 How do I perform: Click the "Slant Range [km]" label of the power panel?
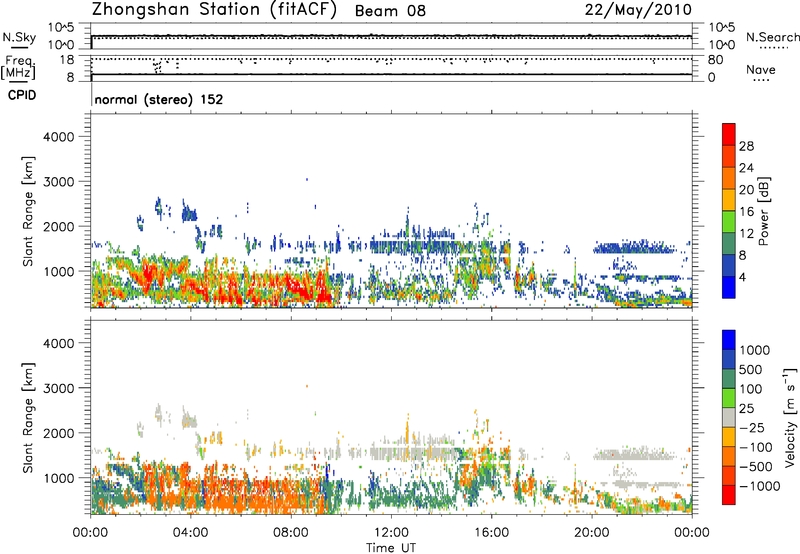coord(28,211)
